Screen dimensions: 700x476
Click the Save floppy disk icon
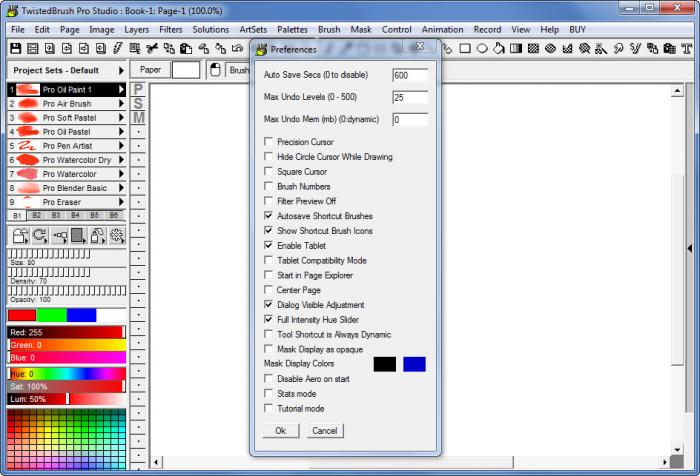(x=16, y=48)
